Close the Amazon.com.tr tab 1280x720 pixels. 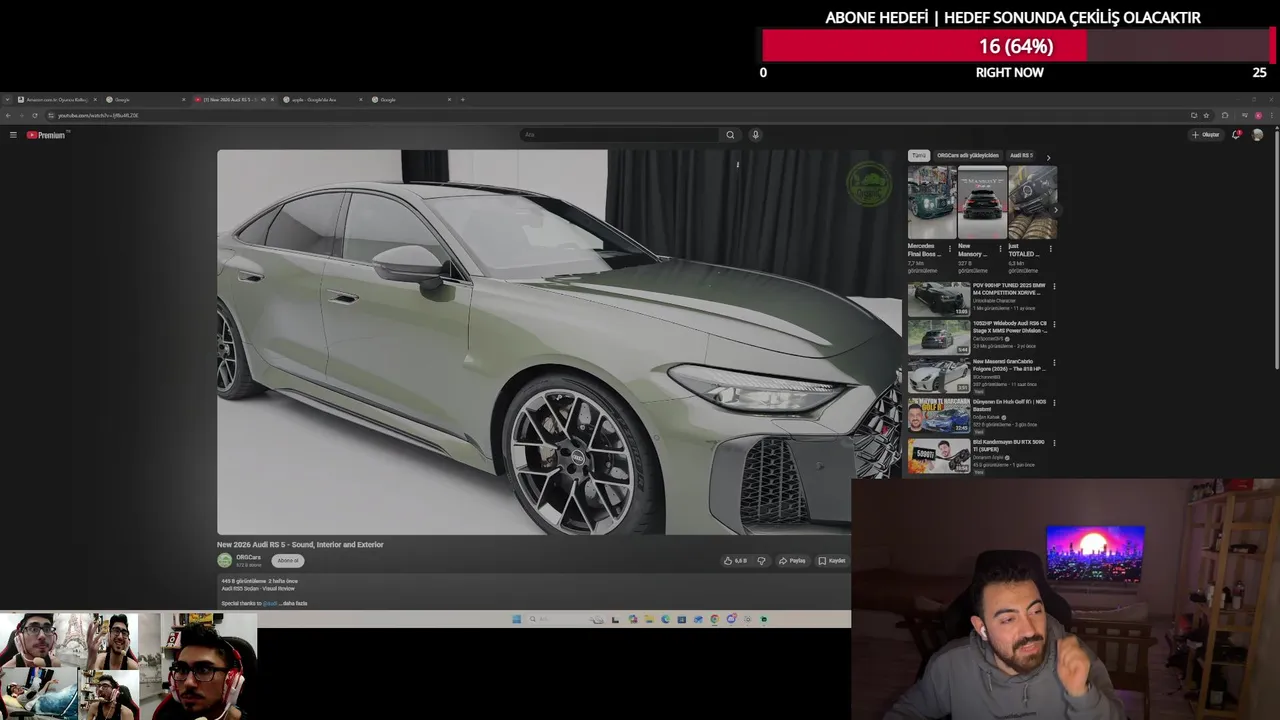click(x=96, y=99)
